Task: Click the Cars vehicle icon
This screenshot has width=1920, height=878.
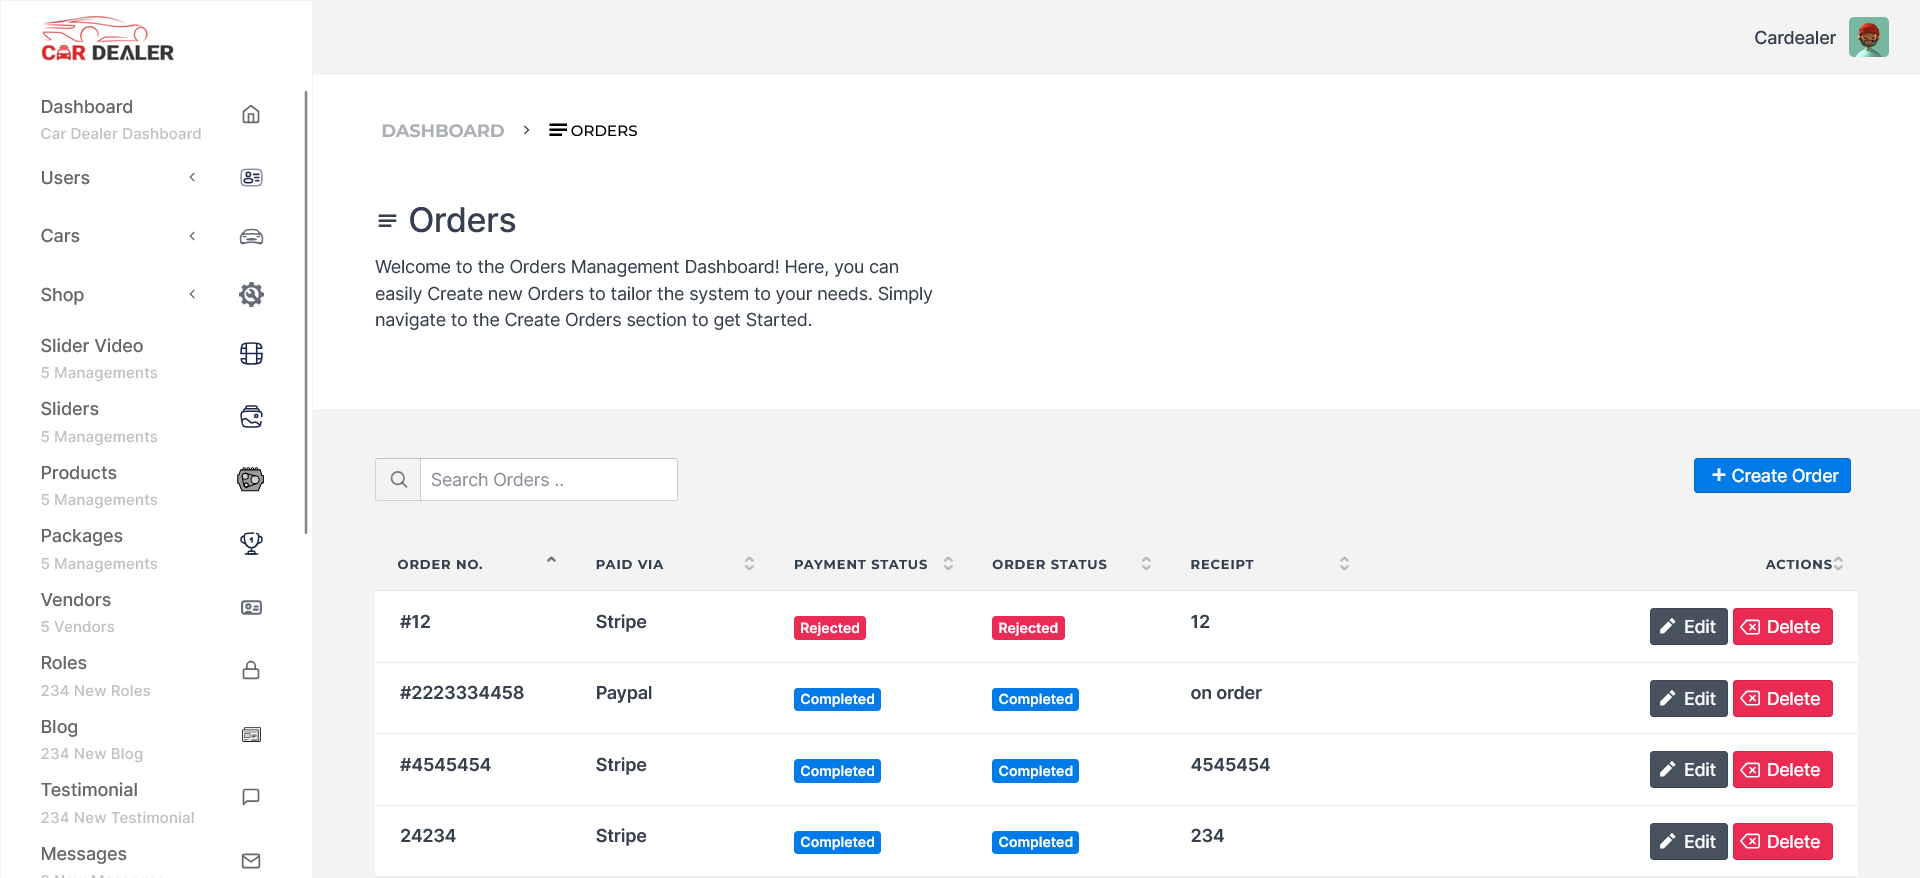Action: pos(251,237)
